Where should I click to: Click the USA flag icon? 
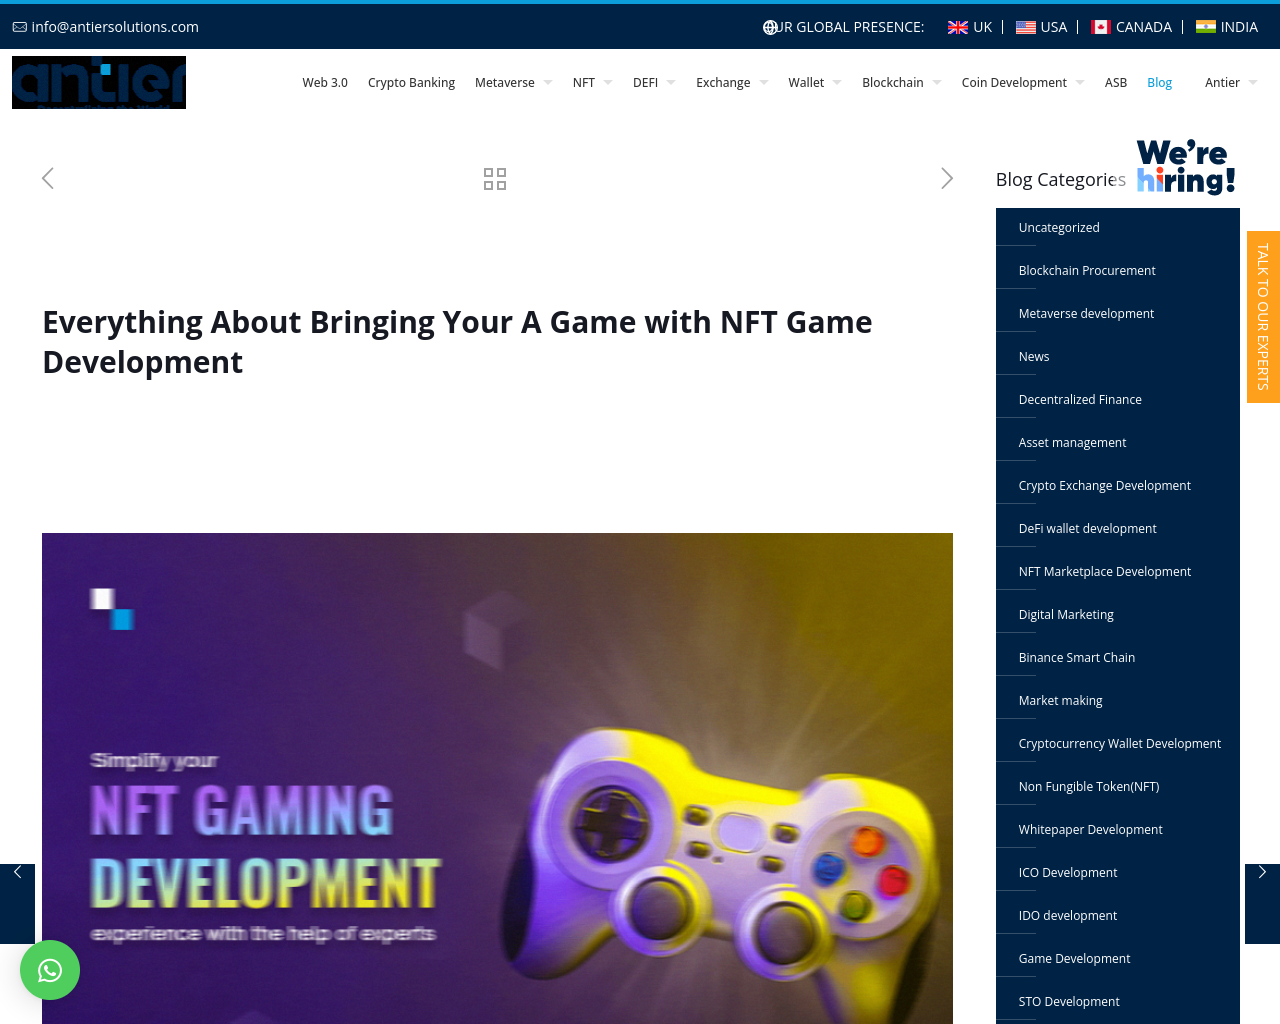coord(1026,27)
